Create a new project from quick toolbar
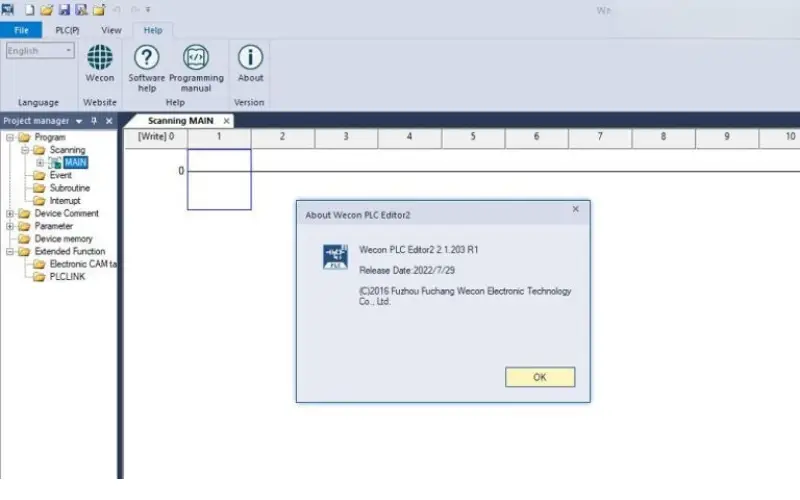This screenshot has width=800, height=500. [x=30, y=10]
